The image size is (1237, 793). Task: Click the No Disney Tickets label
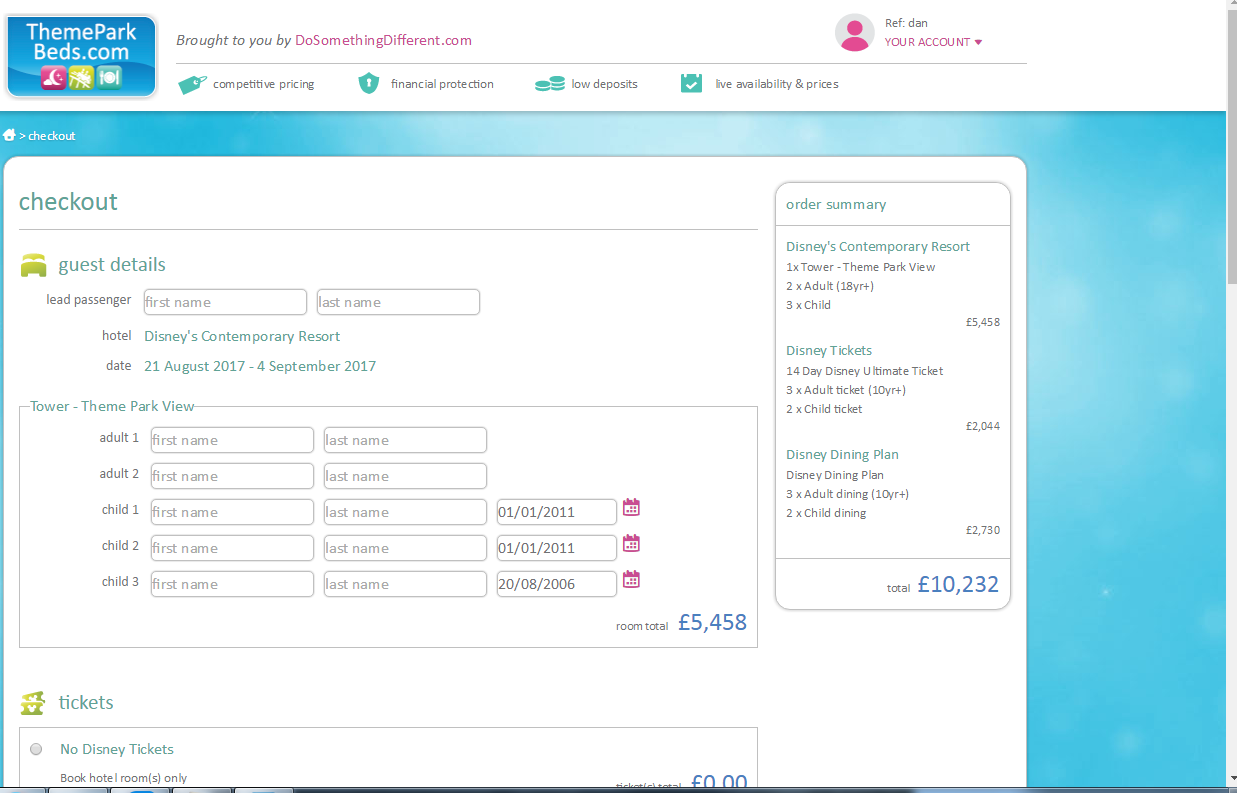tap(117, 749)
